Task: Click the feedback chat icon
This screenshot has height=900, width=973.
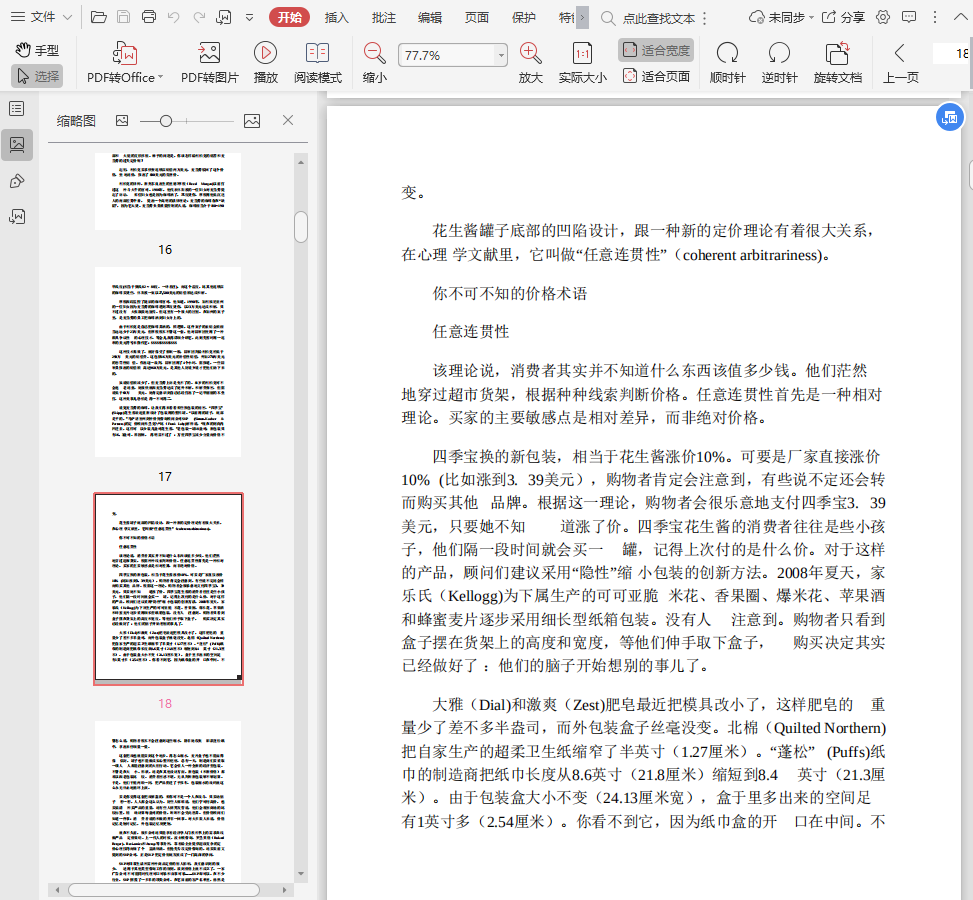Action: pyautogui.click(x=909, y=17)
